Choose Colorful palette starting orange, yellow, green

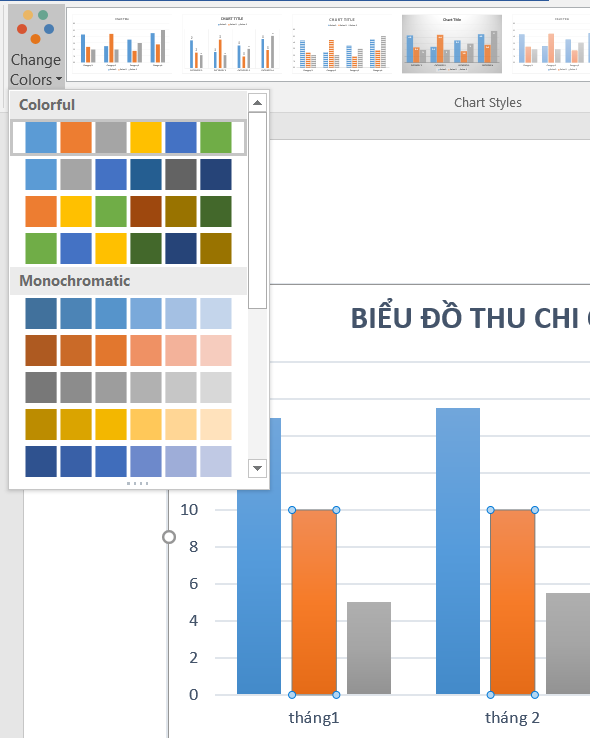tap(128, 211)
